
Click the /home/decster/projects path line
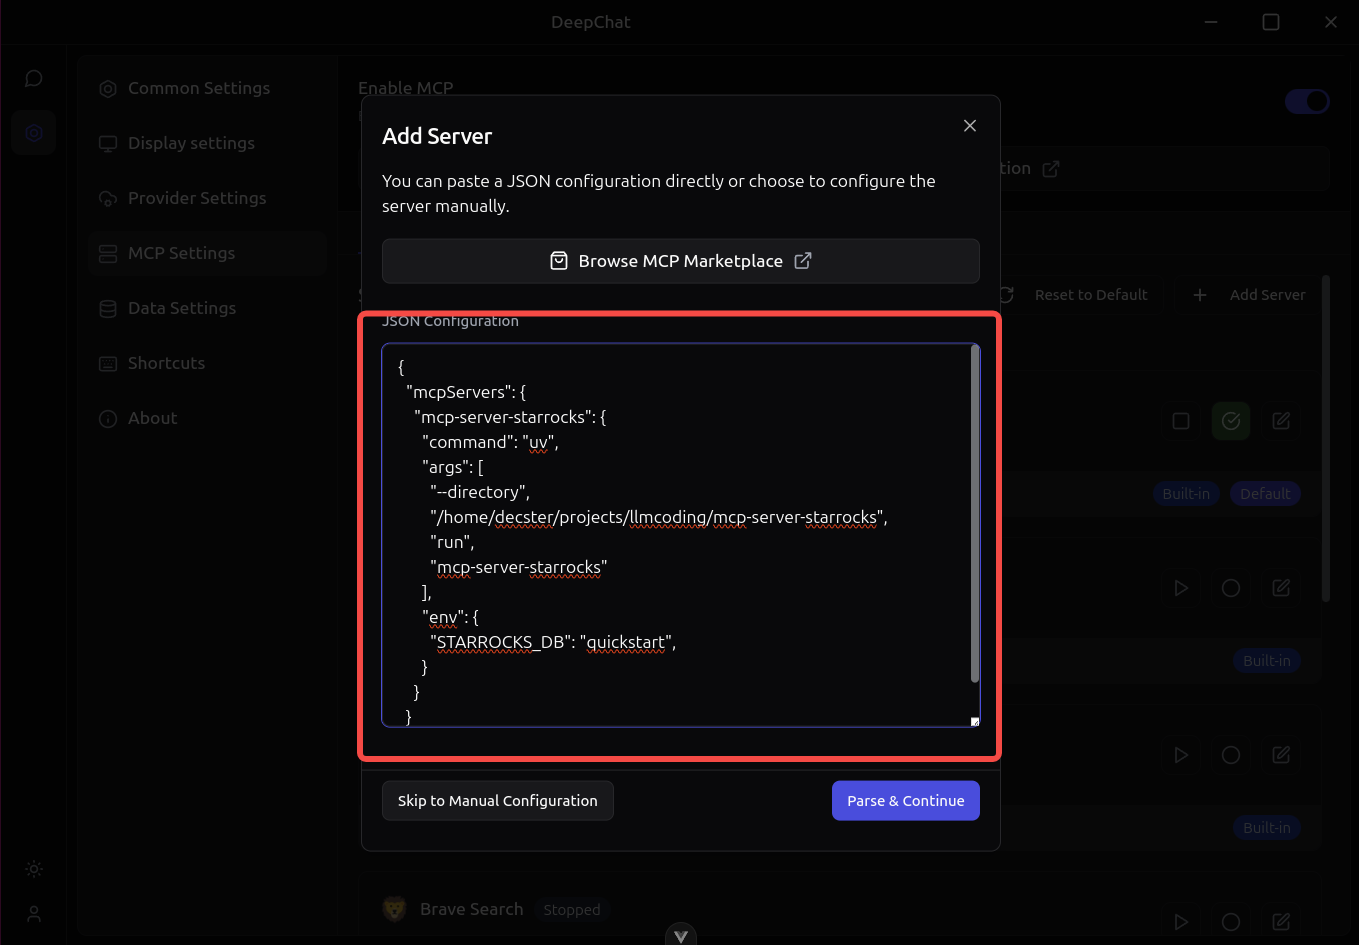(659, 517)
